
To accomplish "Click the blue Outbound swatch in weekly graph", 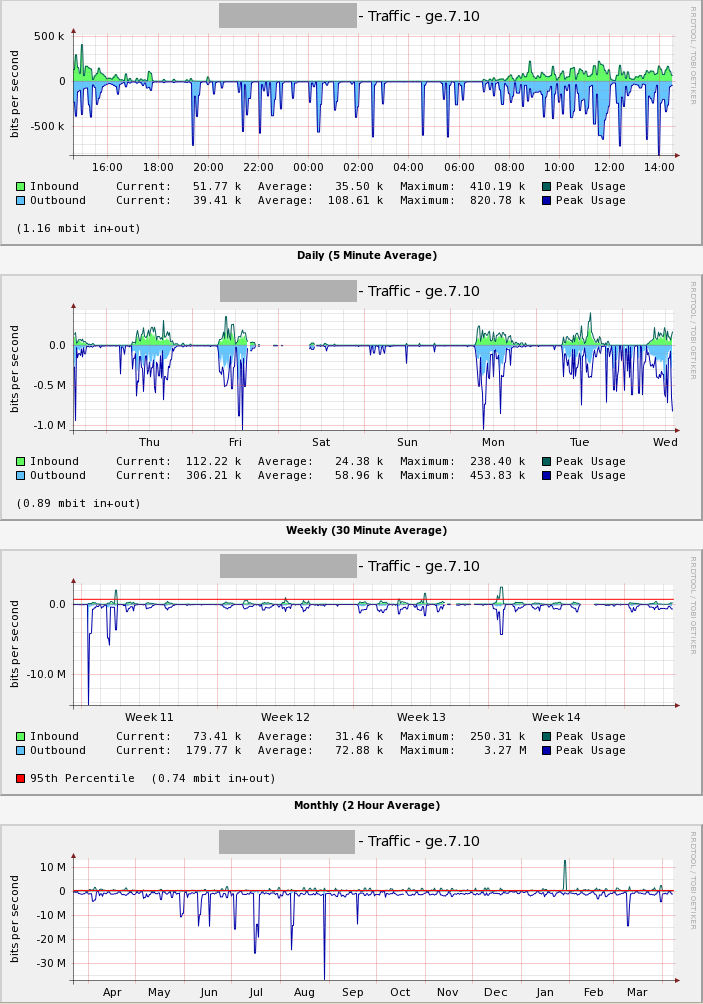I will pos(20,475).
